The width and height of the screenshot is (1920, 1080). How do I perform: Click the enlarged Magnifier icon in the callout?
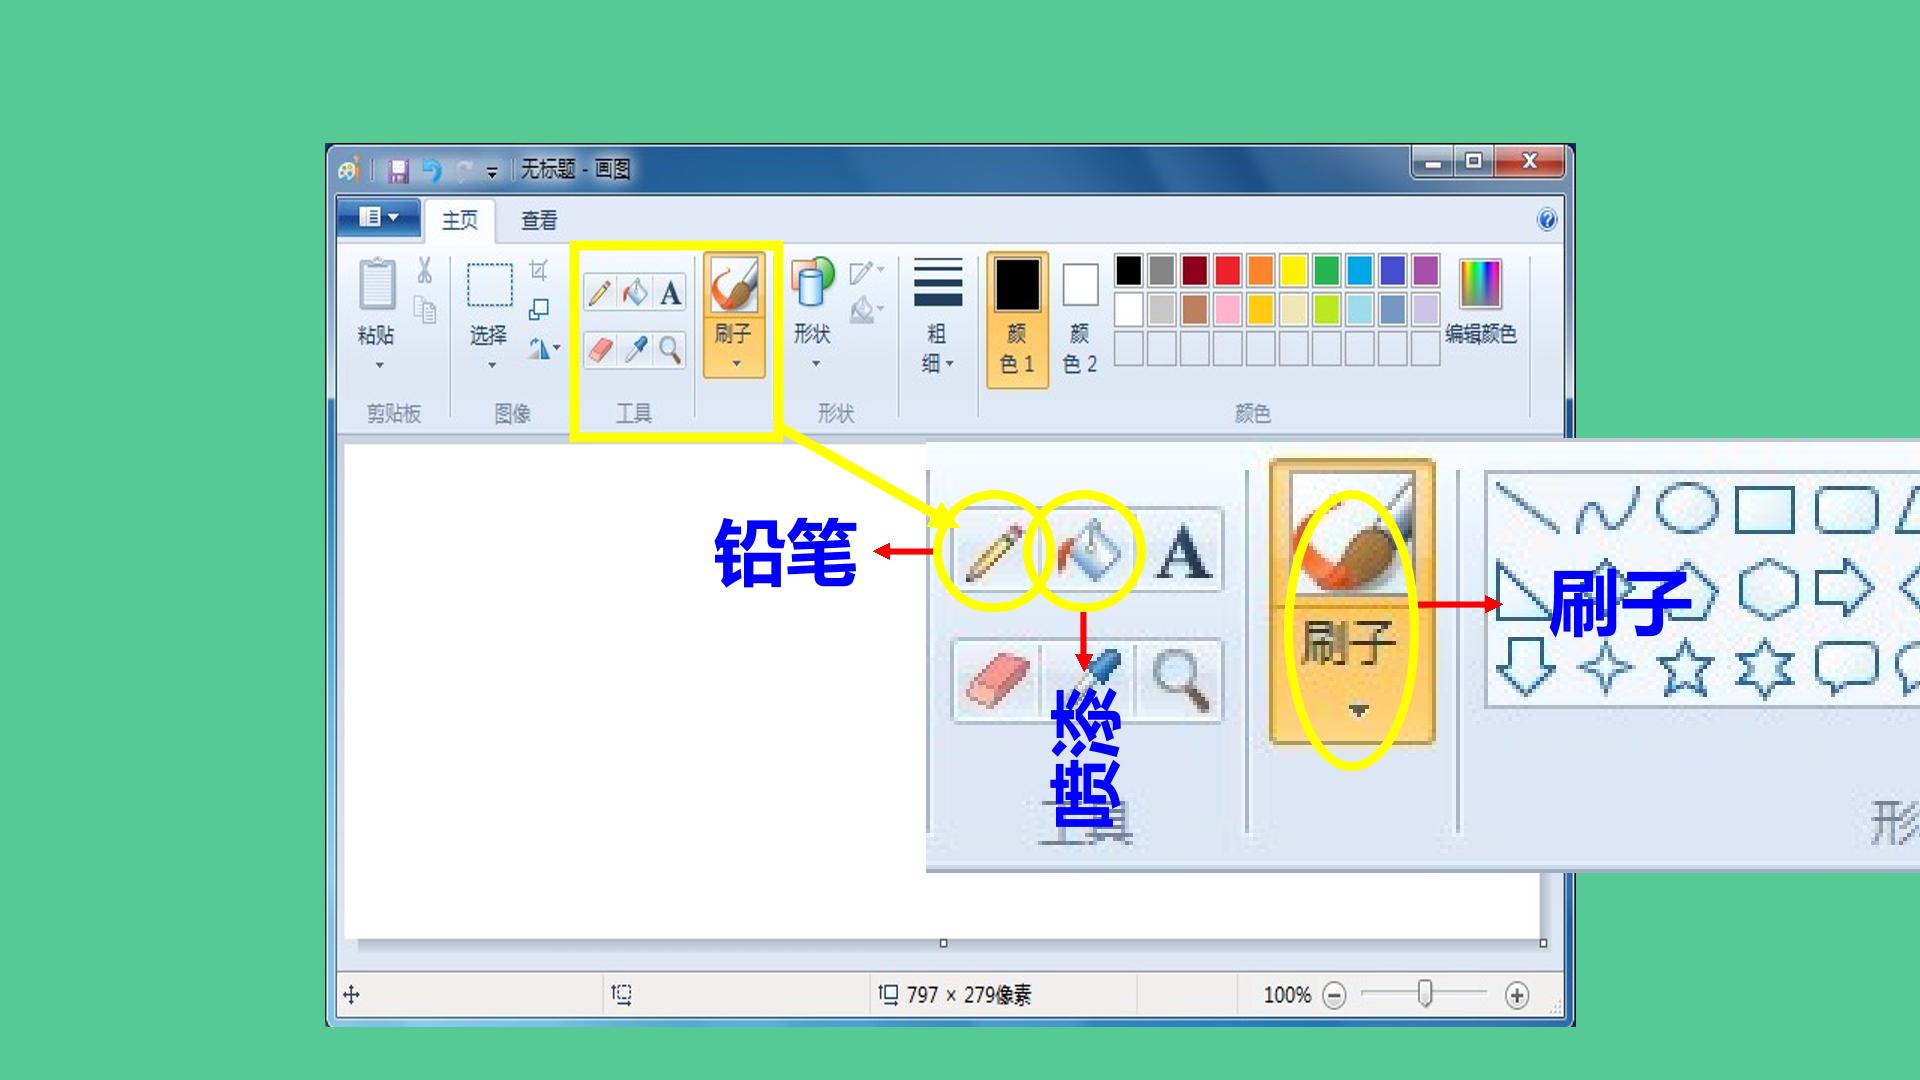click(1180, 680)
